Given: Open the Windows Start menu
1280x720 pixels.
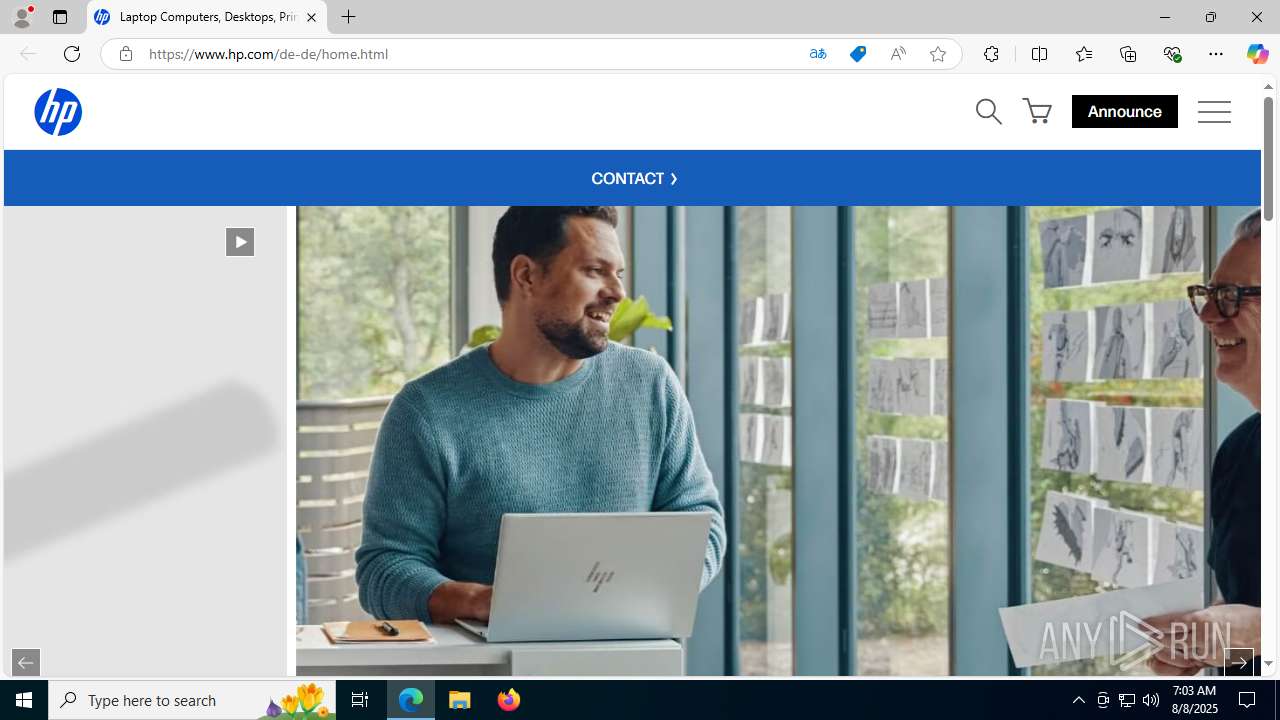Looking at the screenshot, I should coord(24,700).
